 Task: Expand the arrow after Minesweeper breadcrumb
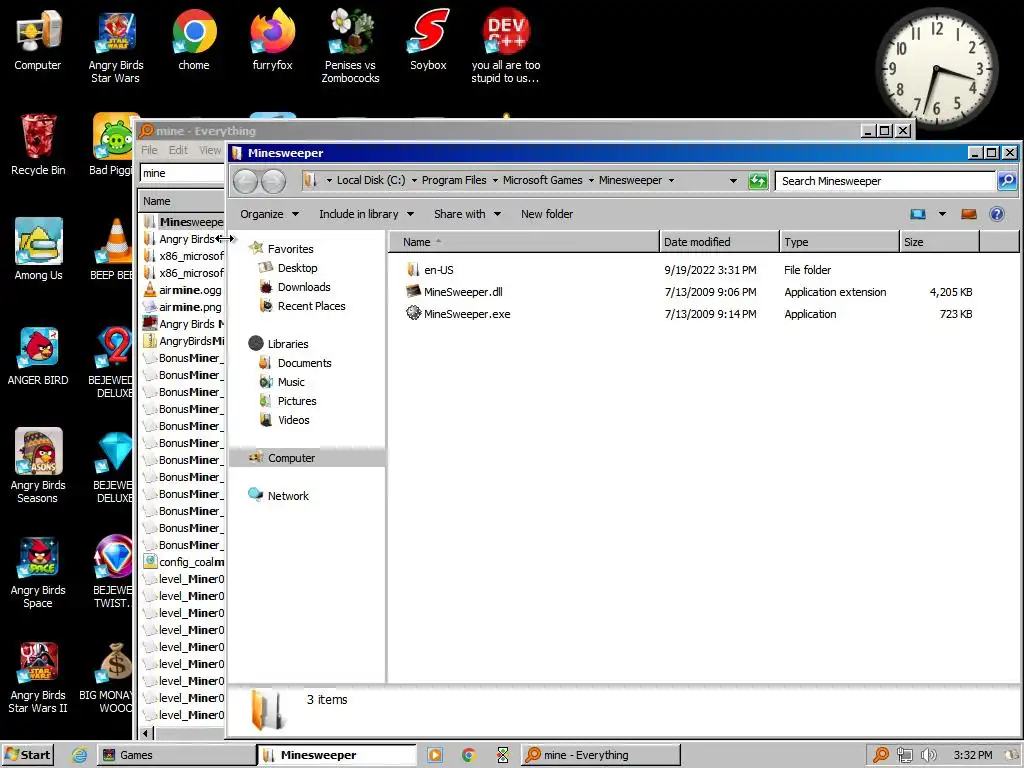(x=671, y=181)
